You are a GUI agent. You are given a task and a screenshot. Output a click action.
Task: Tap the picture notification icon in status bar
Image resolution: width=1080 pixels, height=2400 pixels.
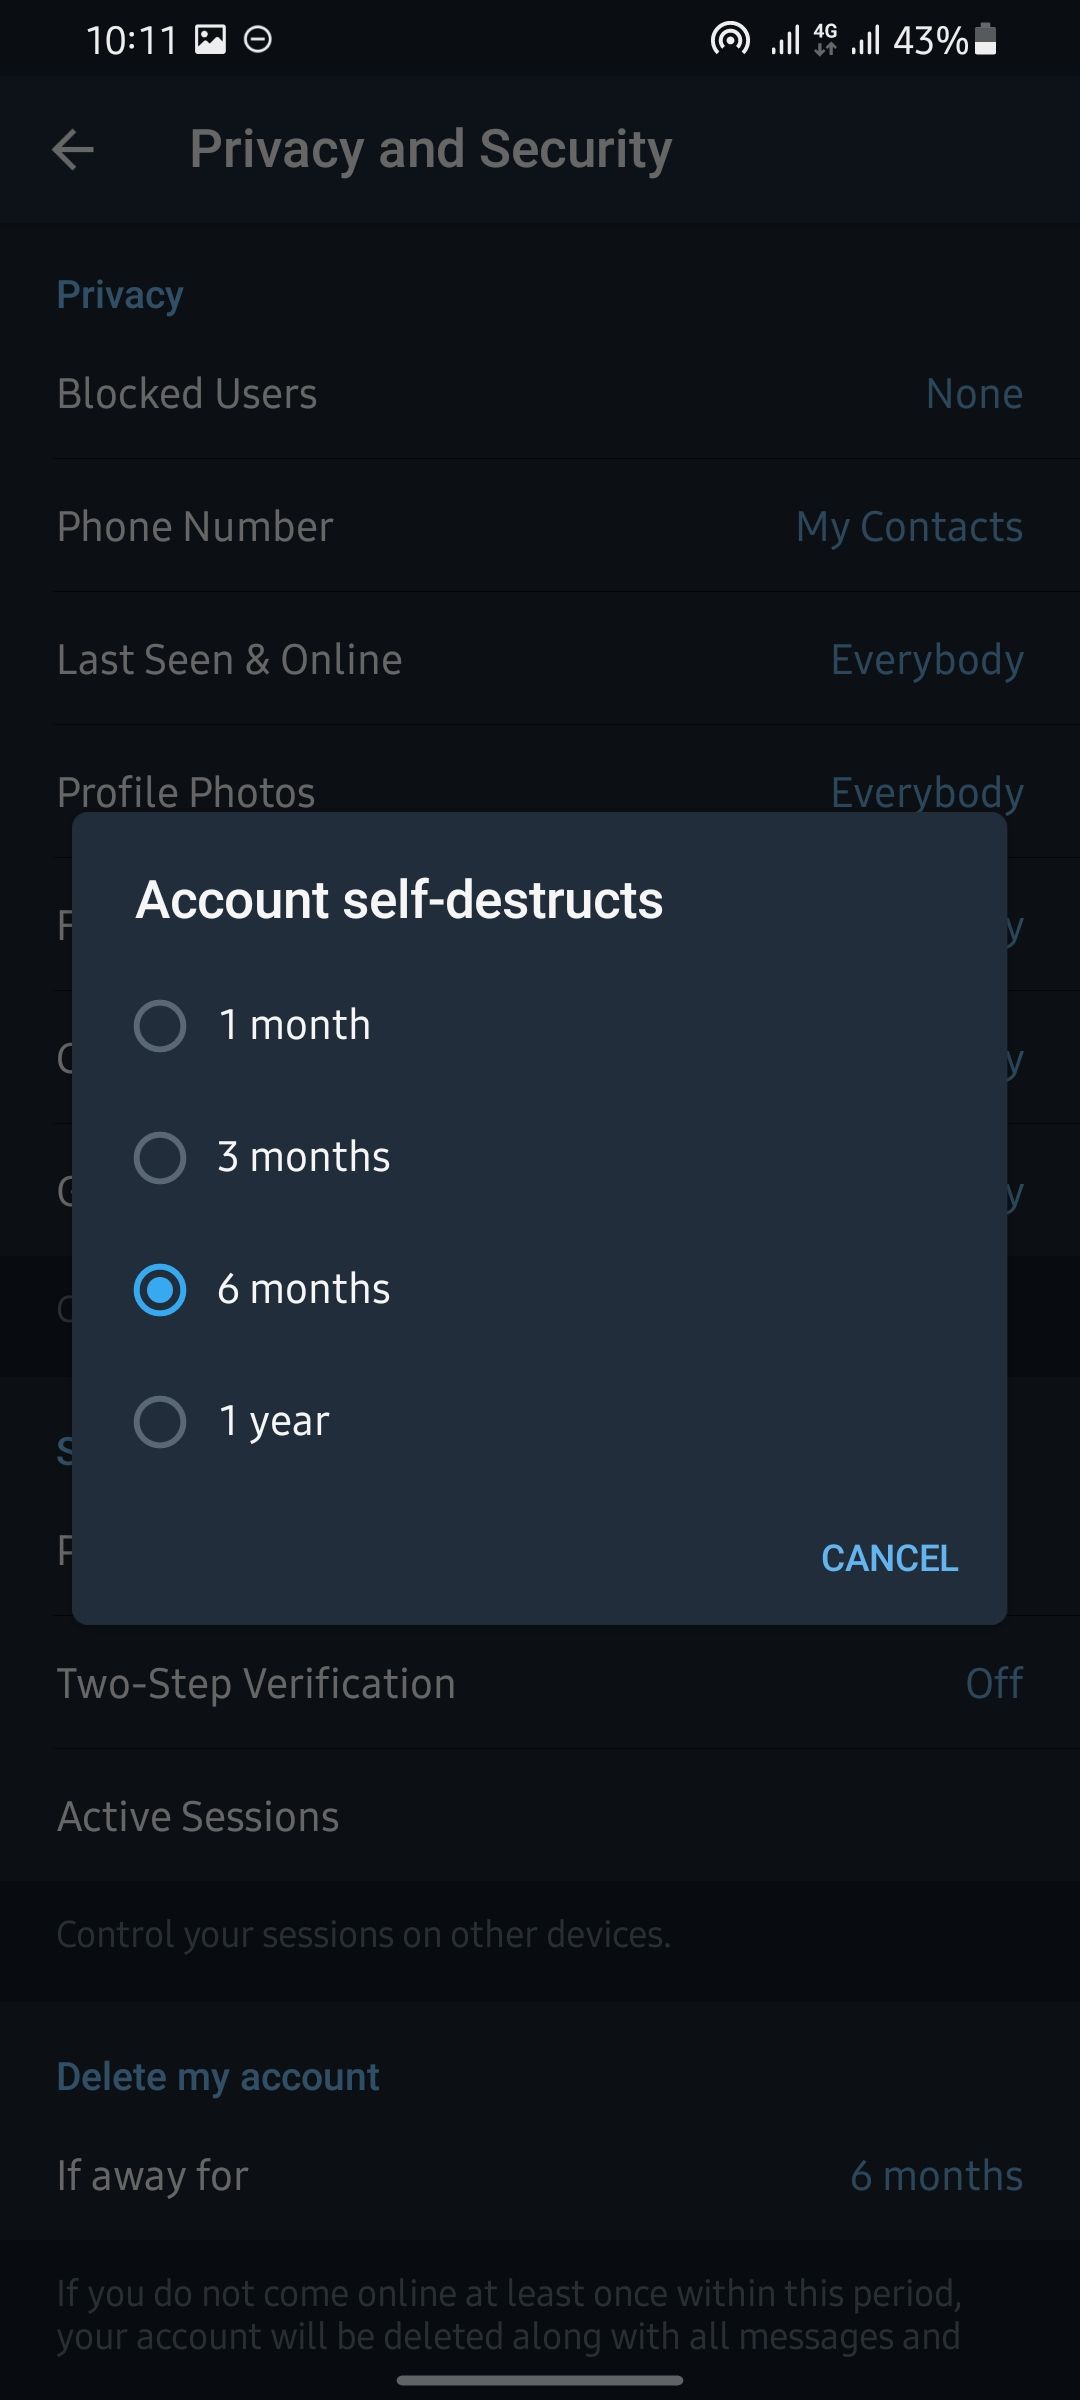click(x=210, y=40)
